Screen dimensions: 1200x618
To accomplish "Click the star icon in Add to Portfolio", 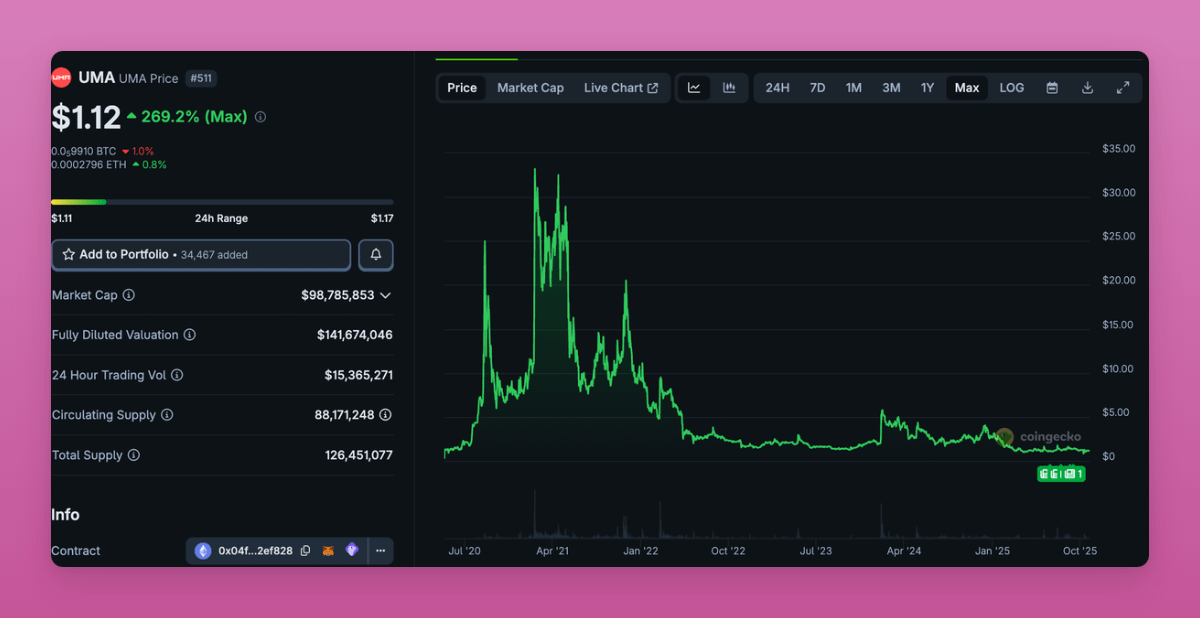I will [x=69, y=255].
